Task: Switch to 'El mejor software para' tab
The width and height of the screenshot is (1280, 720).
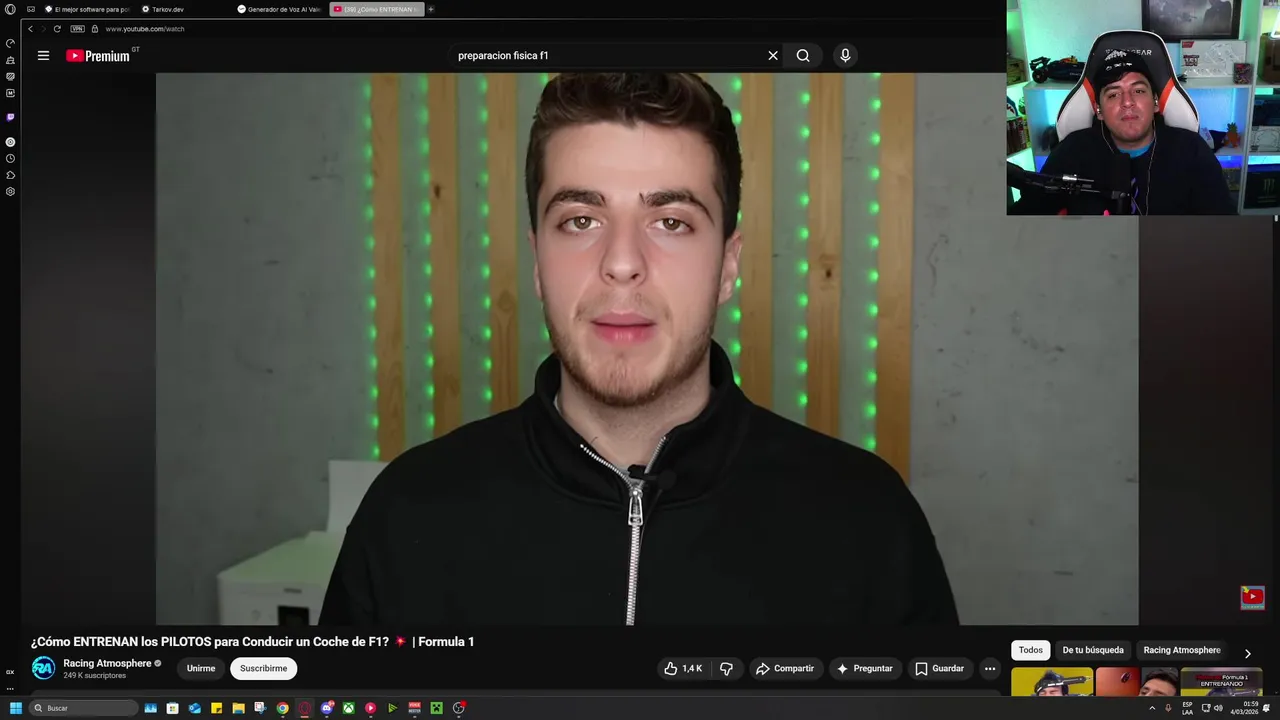Action: pyautogui.click(x=88, y=9)
